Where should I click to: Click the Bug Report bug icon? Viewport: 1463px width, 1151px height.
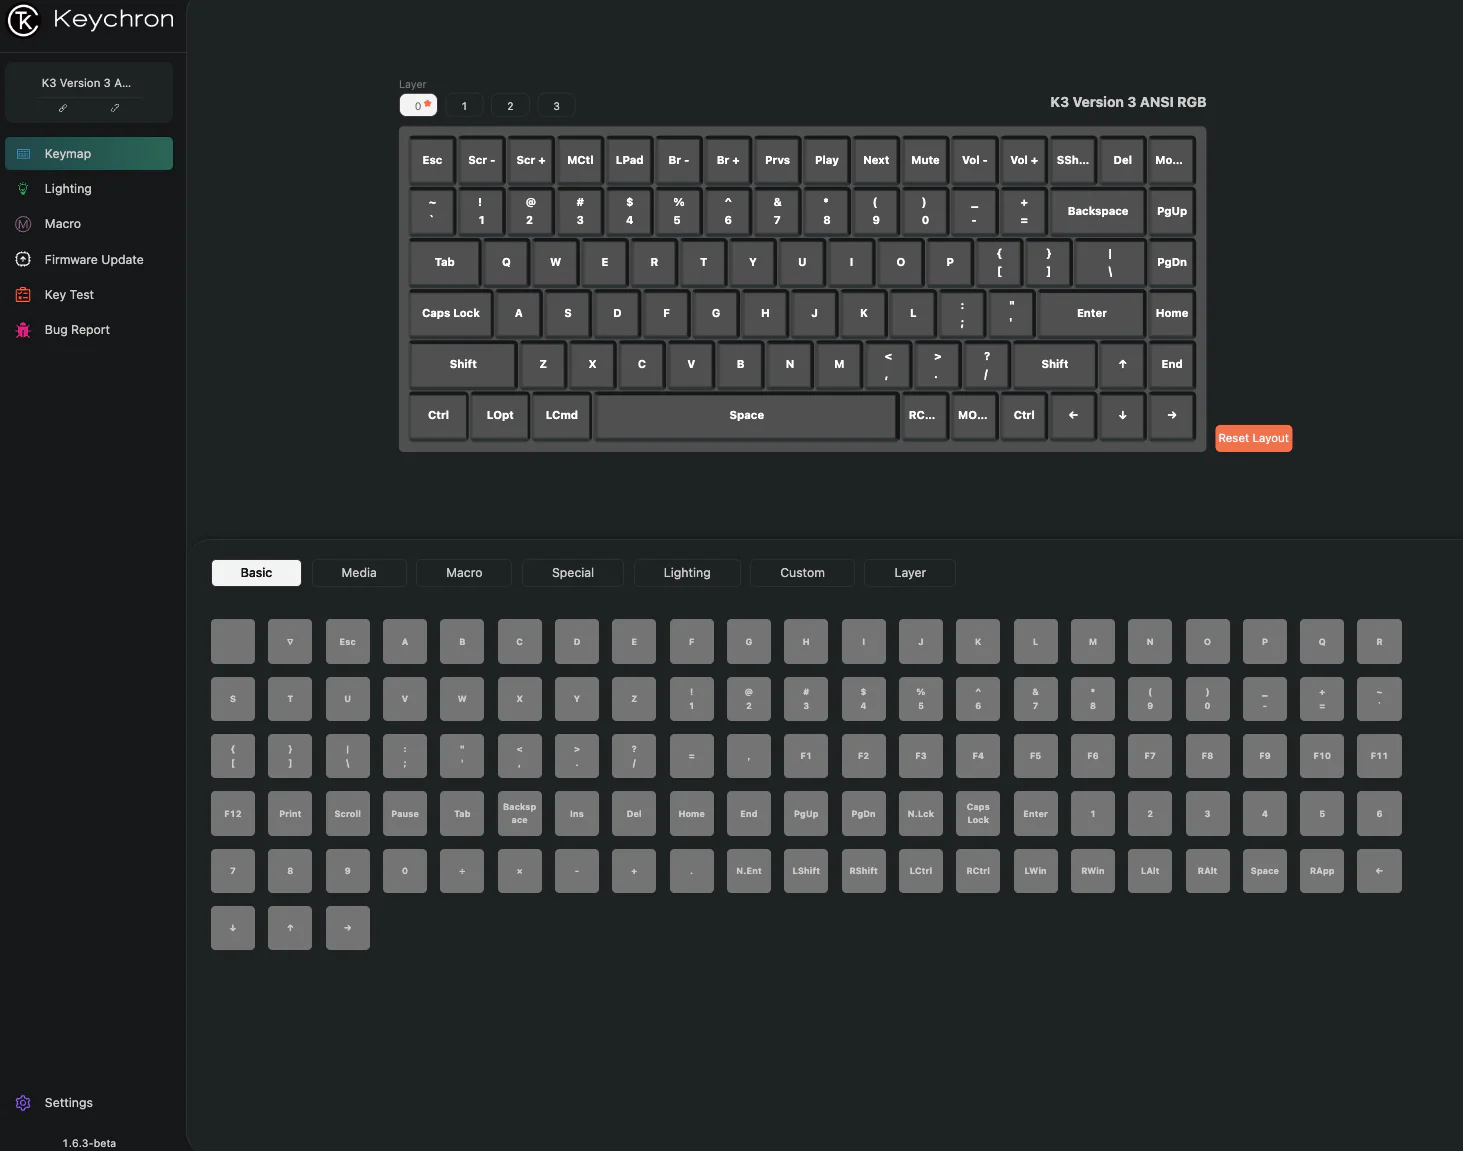coord(22,329)
